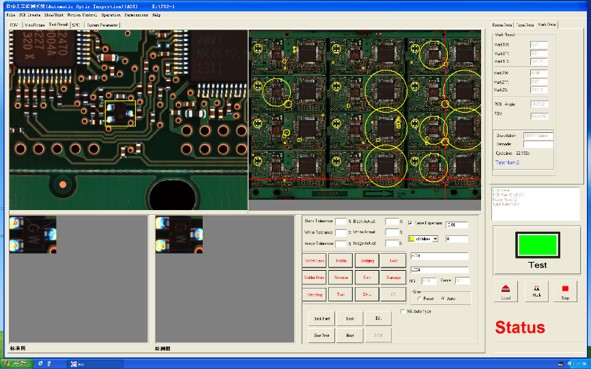Enable the NG Auto Type checkbox

pos(403,311)
